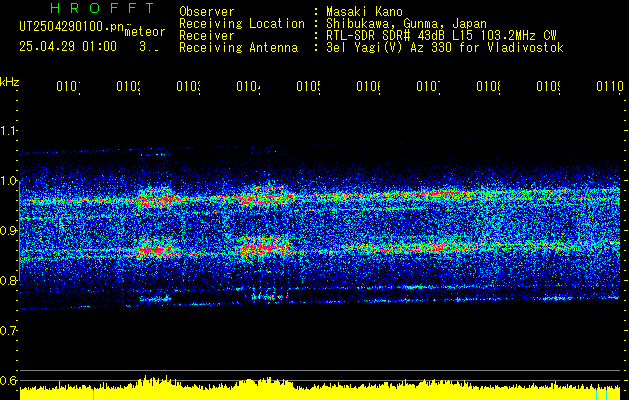Image resolution: width=629 pixels, height=400 pixels.
Task: Click the 0.6 kHz frequency label
Action: 8,380
